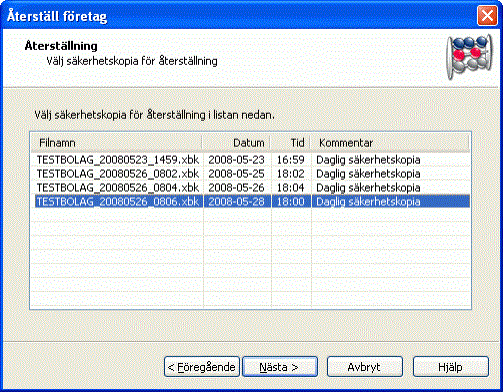Go back with the Föregående button
This screenshot has height=392, width=503.
coord(202,367)
